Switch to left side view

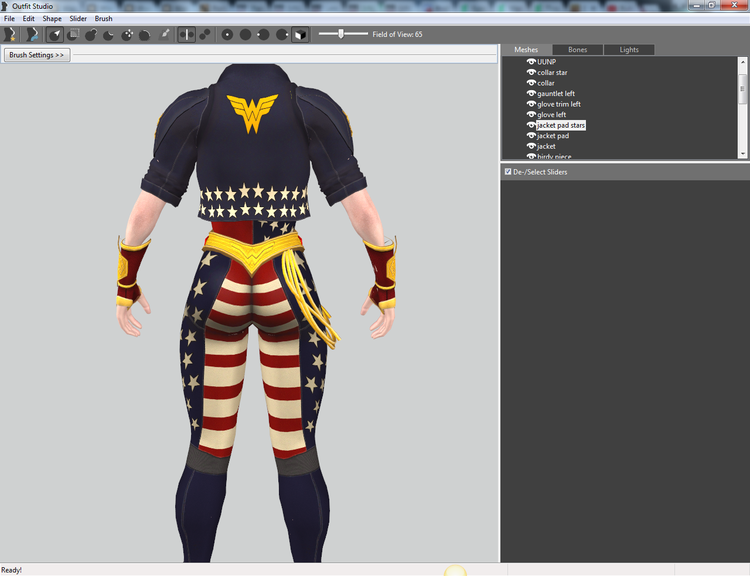pos(264,34)
